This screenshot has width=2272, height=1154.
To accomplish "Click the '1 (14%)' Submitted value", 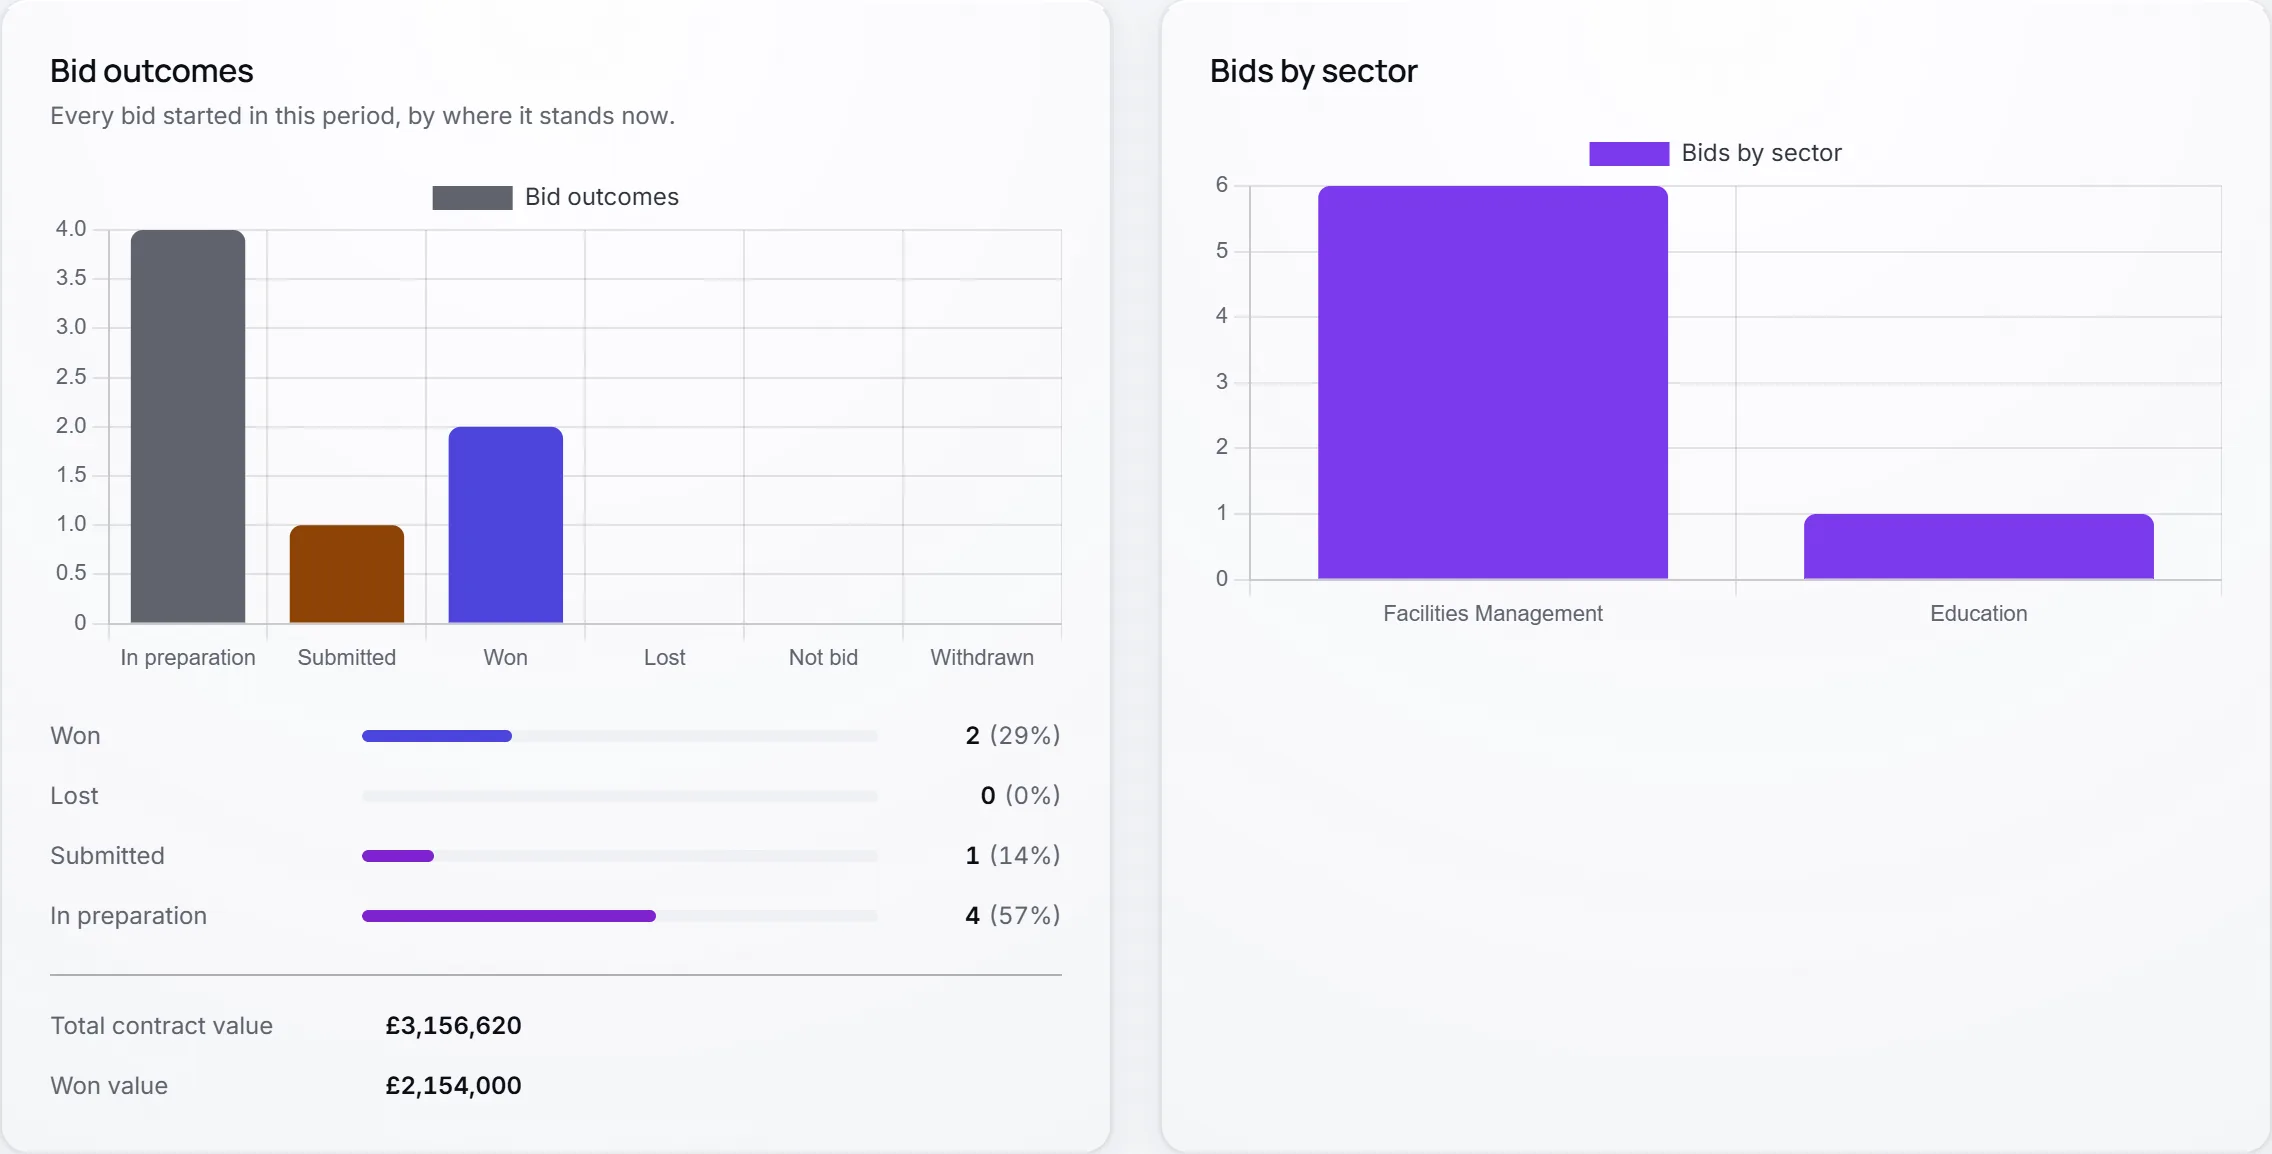I will 1012,856.
